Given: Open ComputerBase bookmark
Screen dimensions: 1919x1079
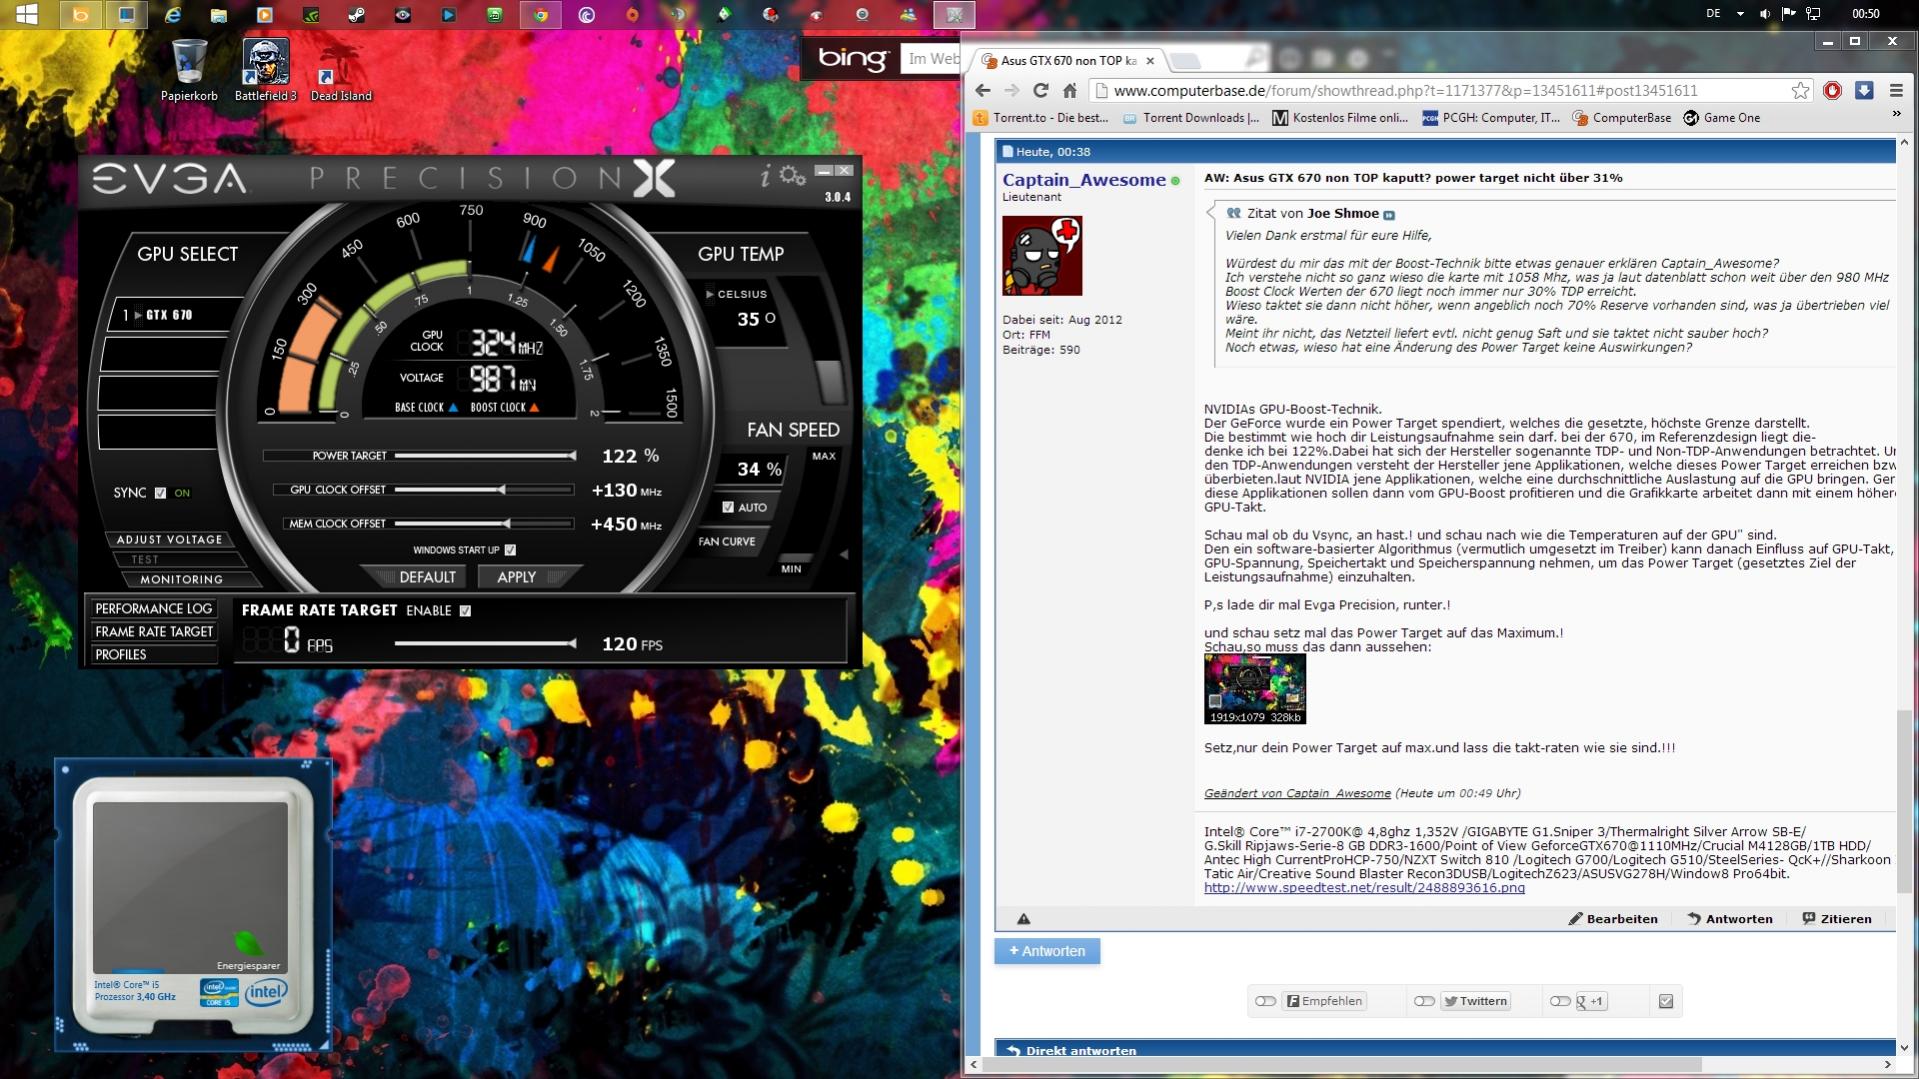Looking at the screenshot, I should (x=1621, y=118).
